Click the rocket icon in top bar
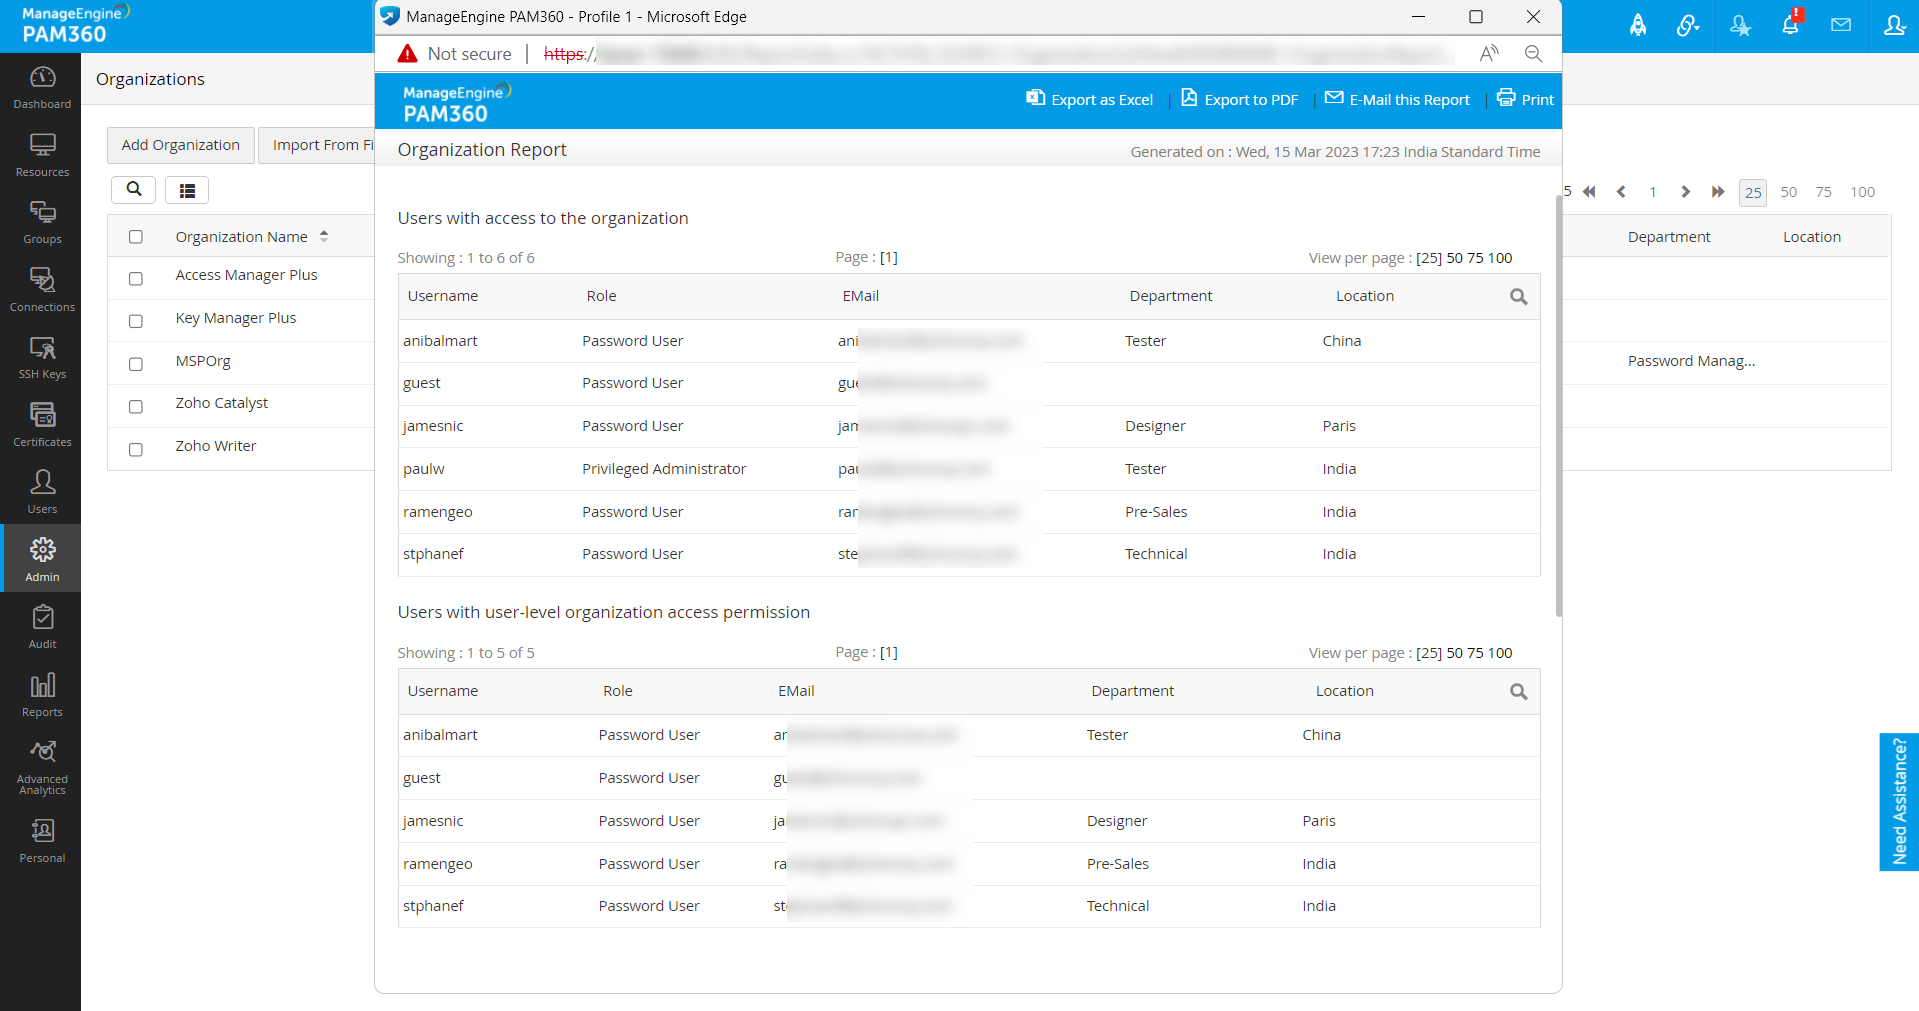 [x=1638, y=26]
